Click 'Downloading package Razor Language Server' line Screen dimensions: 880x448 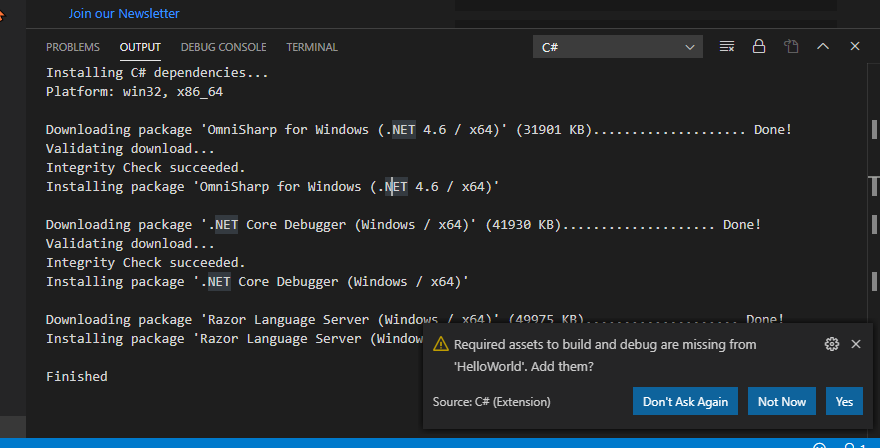click(x=415, y=319)
